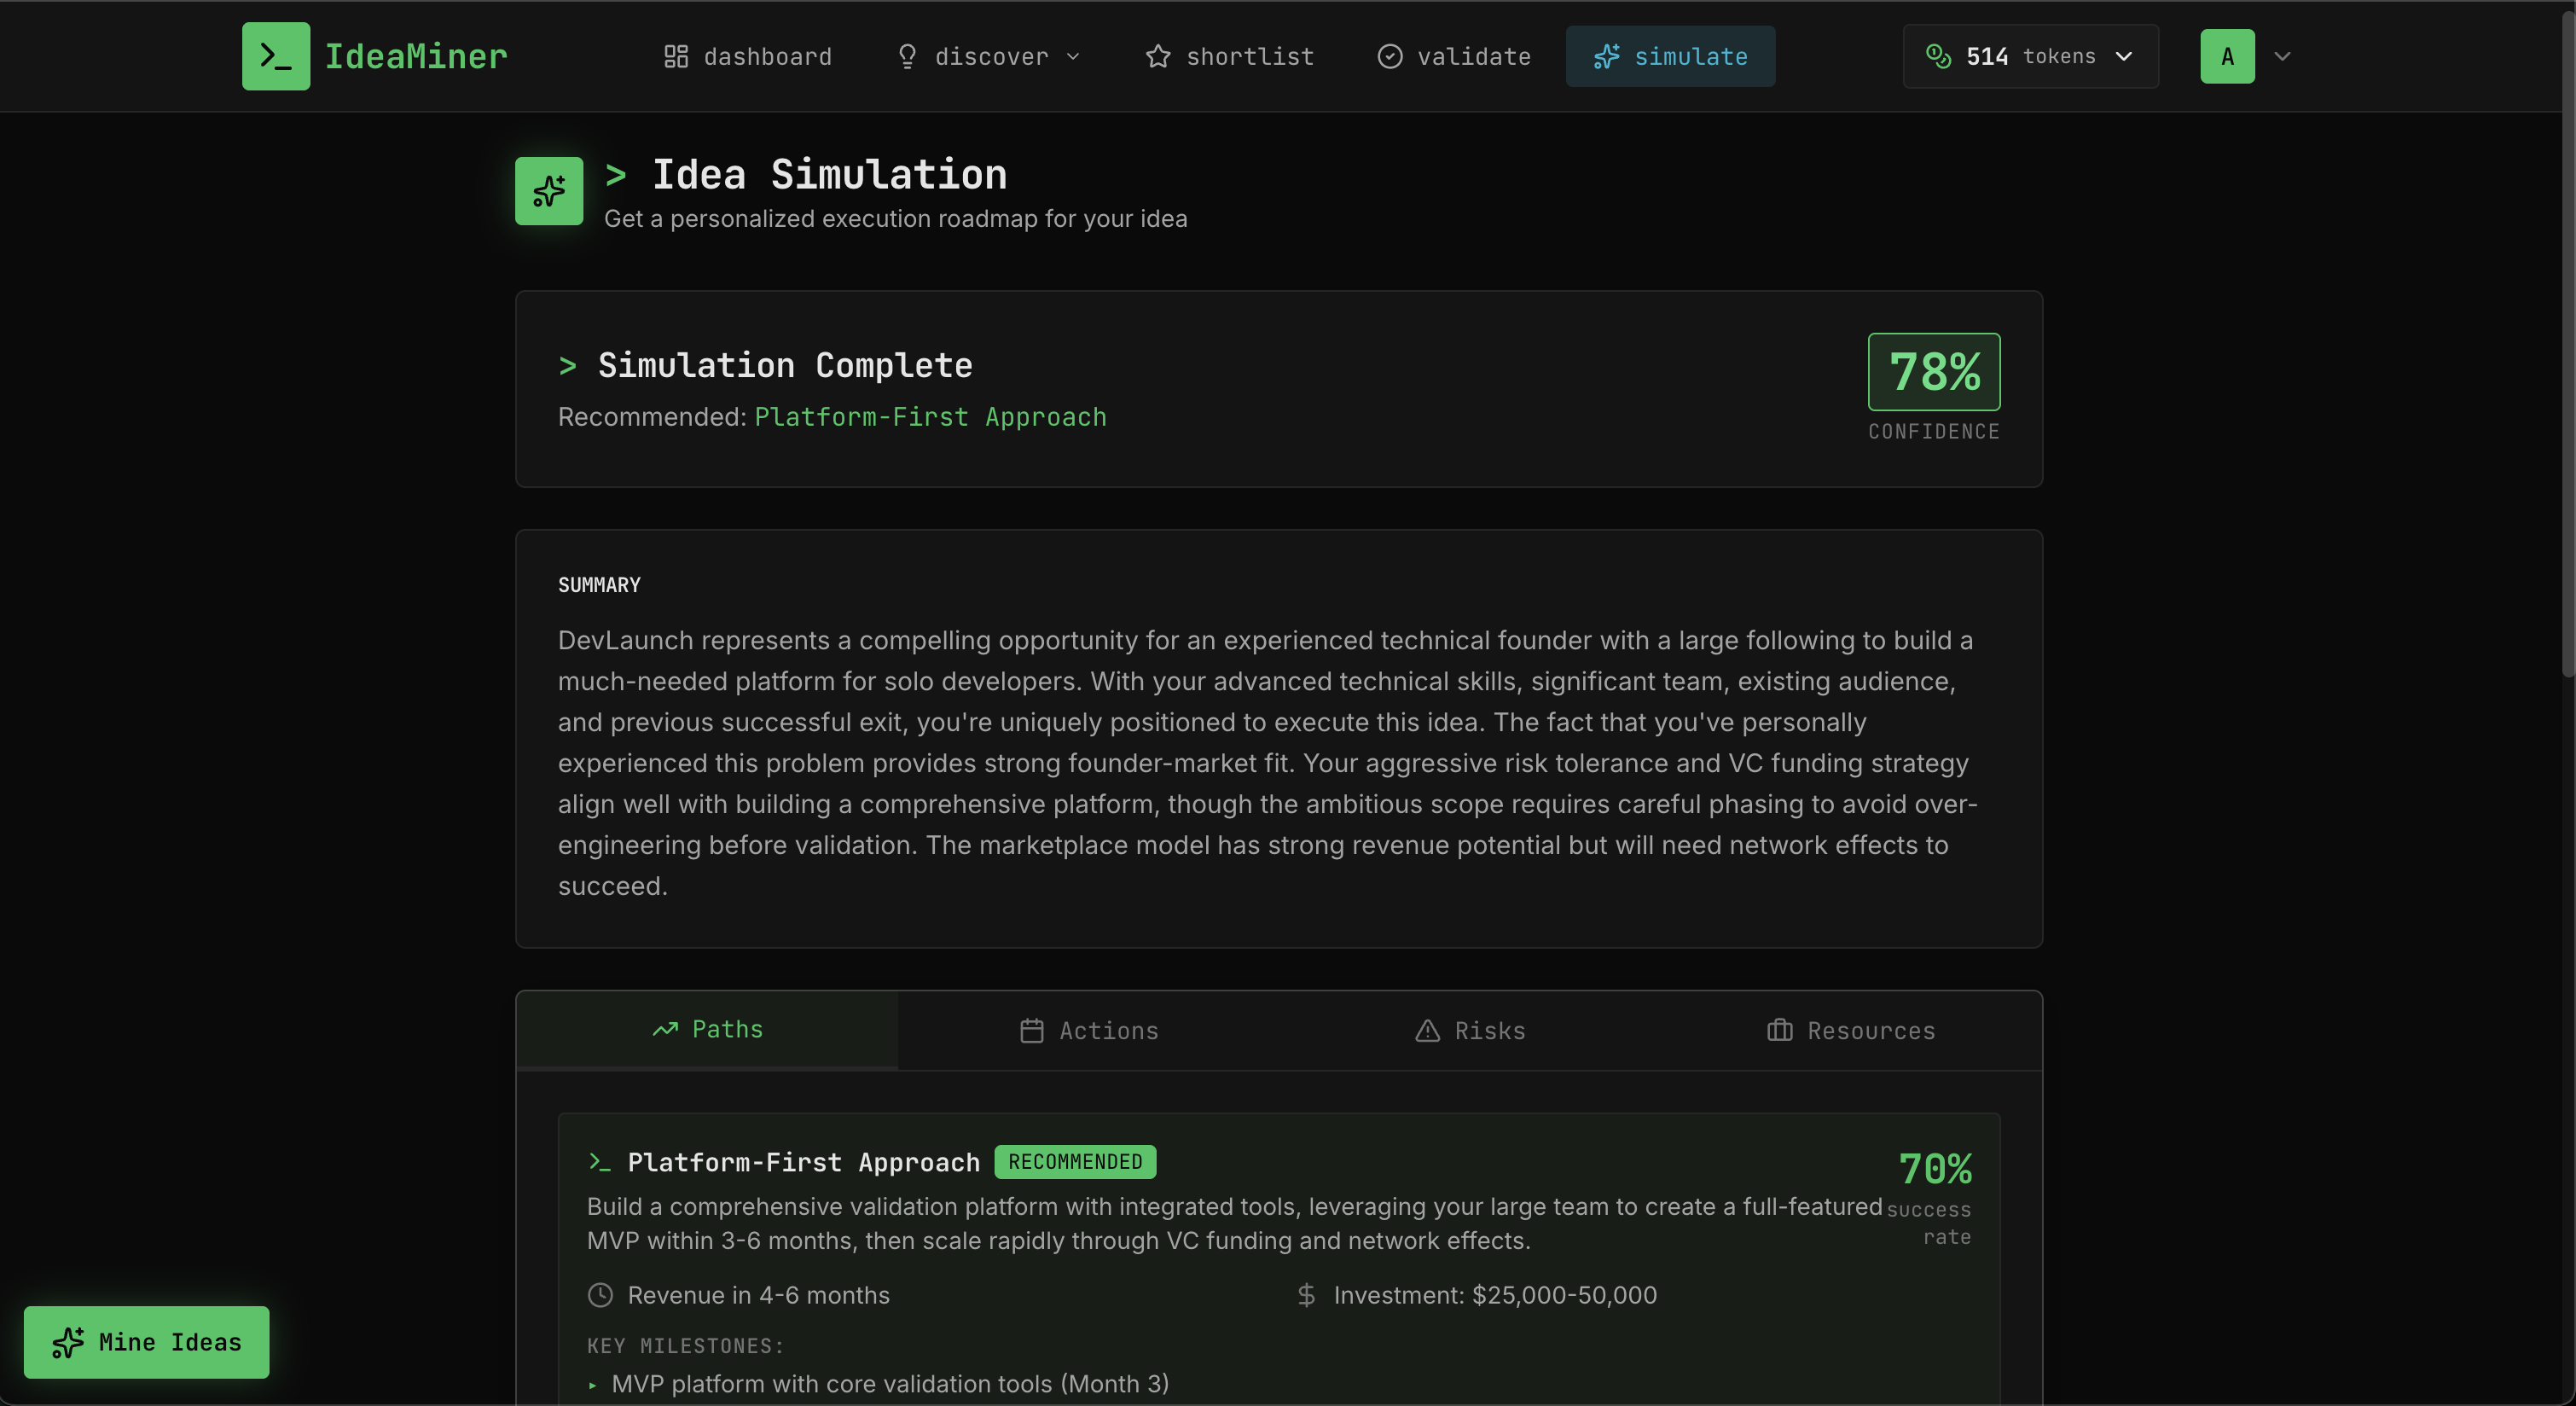2576x1406 pixels.
Task: Open the simulate page
Action: (x=1669, y=56)
